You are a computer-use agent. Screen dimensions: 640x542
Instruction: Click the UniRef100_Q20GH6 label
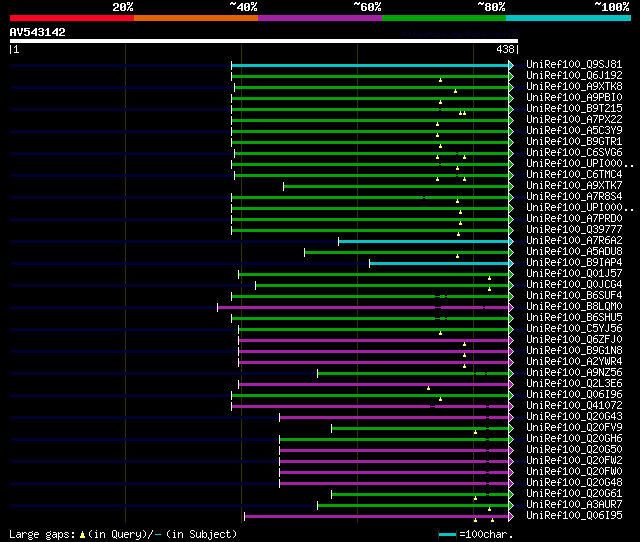(574, 439)
